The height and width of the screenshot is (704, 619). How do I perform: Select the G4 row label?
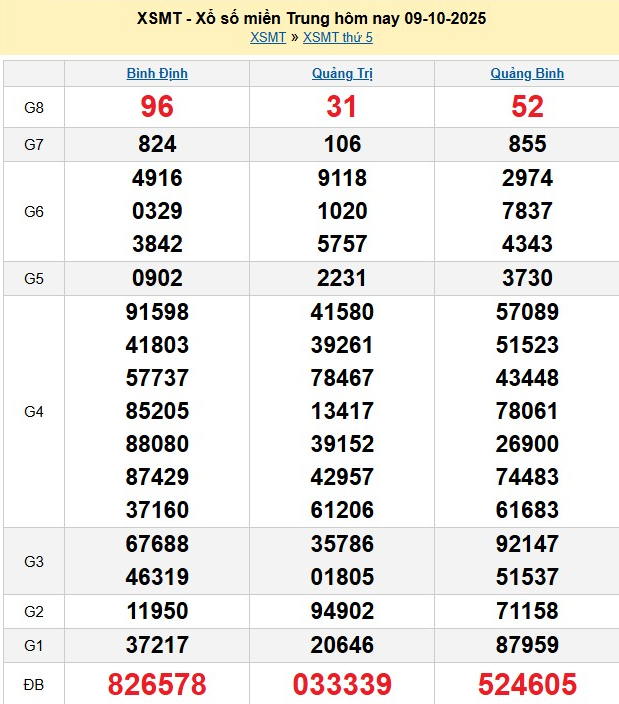34,411
